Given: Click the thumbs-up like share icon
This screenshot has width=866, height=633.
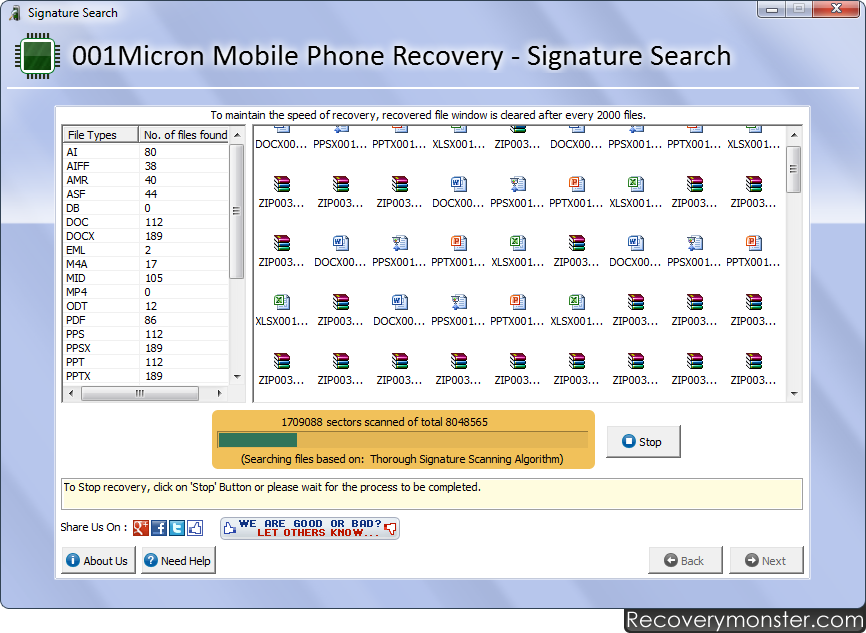Looking at the screenshot, I should point(195,528).
